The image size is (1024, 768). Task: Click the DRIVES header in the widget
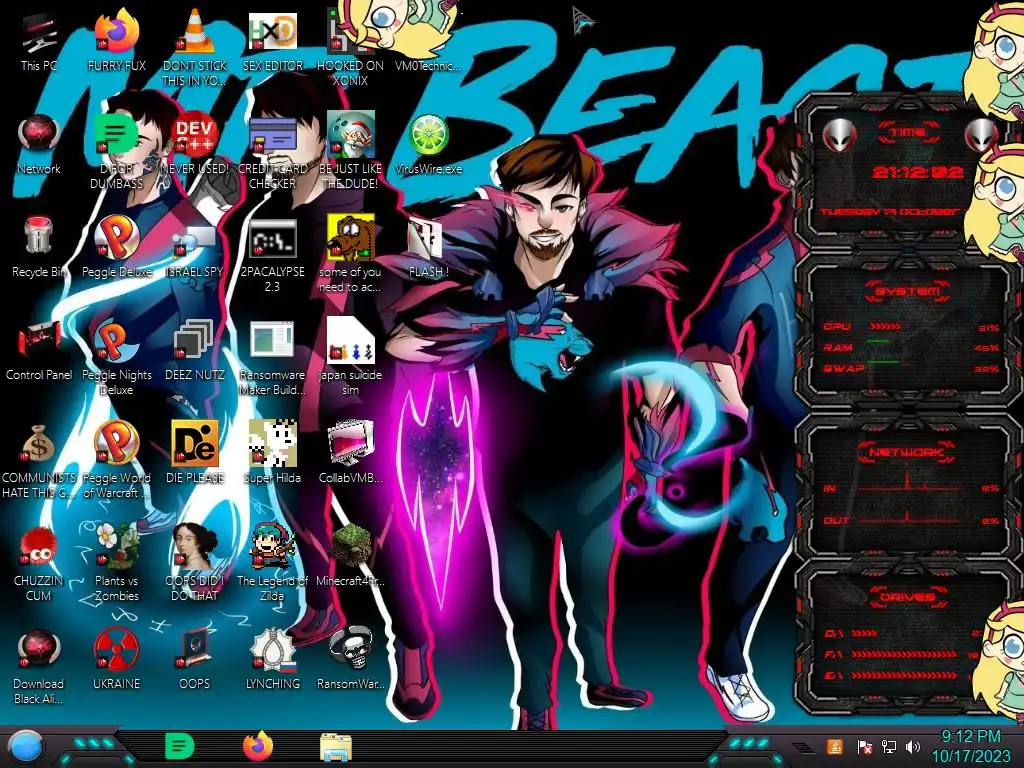tap(907, 597)
